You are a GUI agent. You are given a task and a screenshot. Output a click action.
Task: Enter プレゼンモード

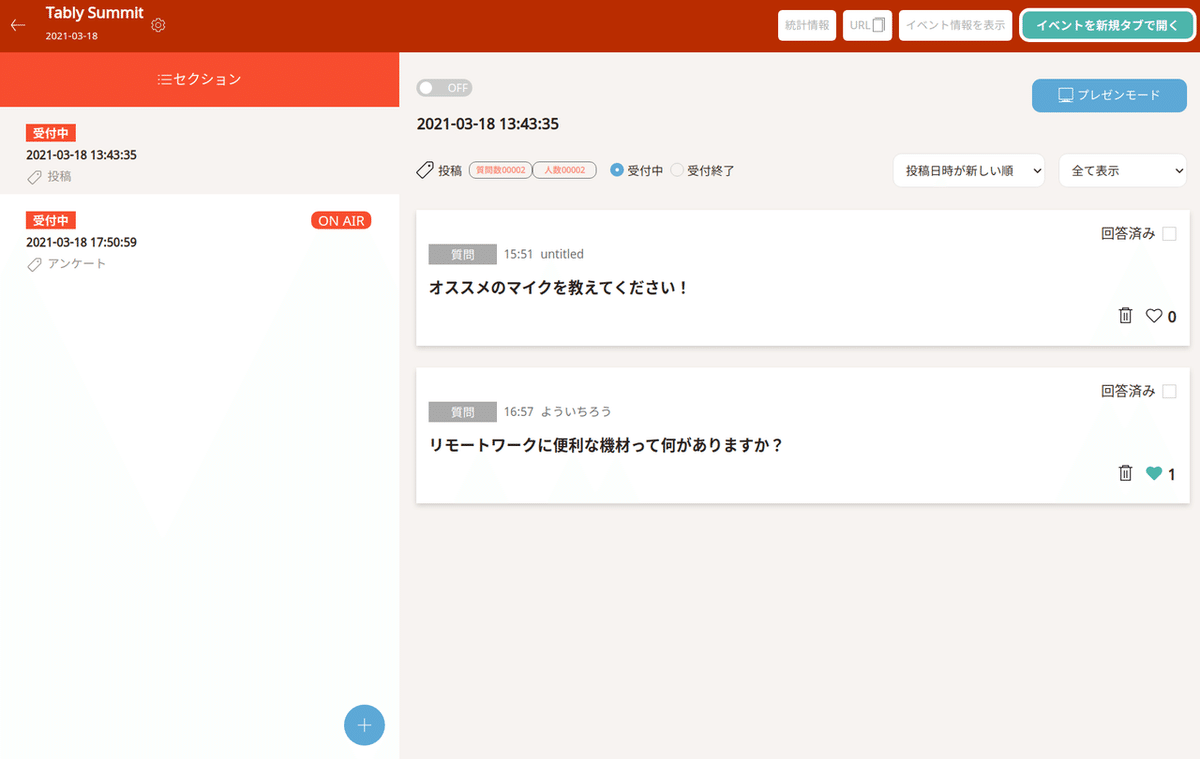(1109, 95)
